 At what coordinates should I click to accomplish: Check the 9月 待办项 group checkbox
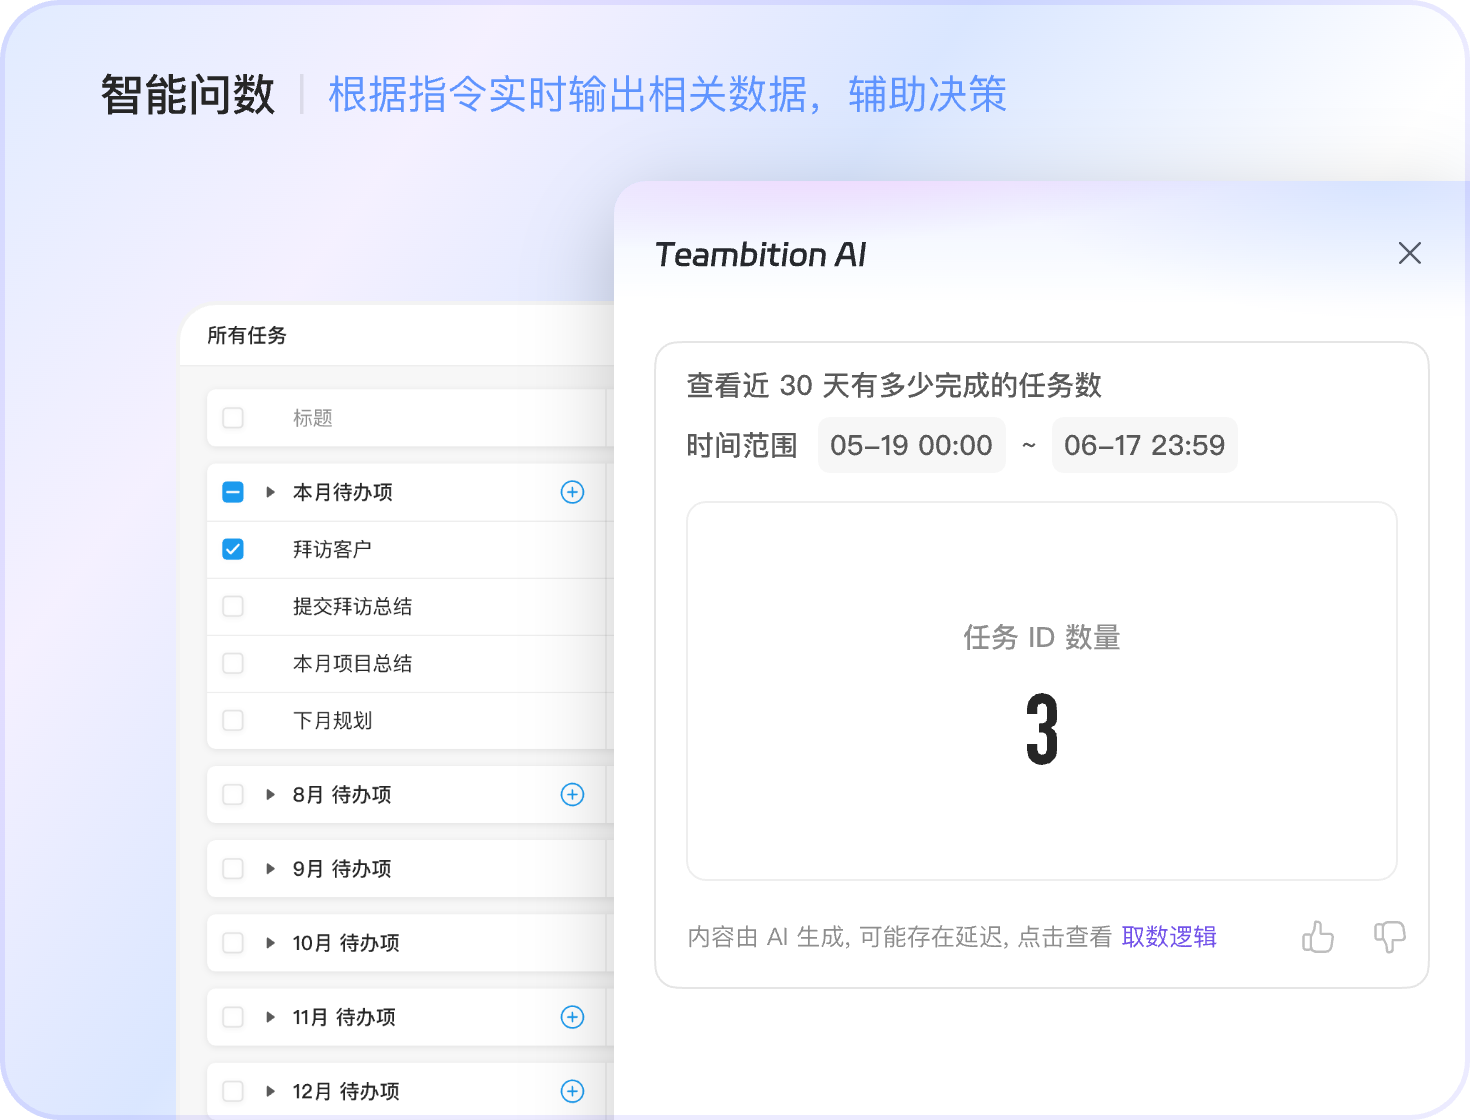point(233,868)
